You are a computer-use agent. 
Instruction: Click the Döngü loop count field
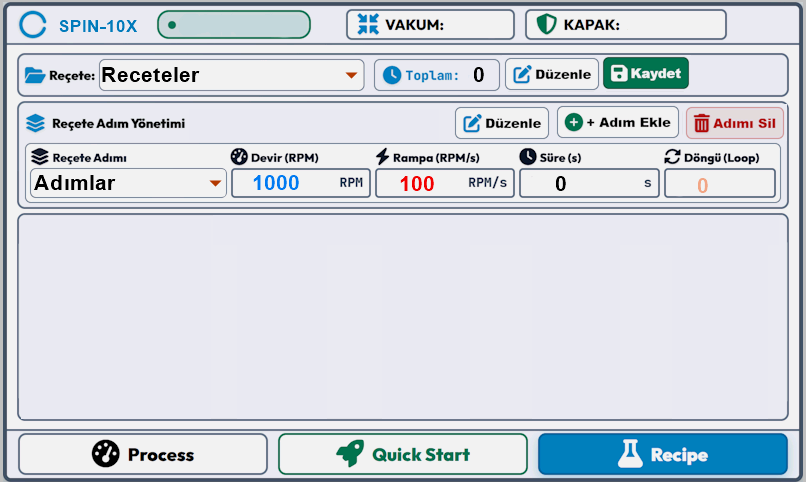pyautogui.click(x=720, y=183)
